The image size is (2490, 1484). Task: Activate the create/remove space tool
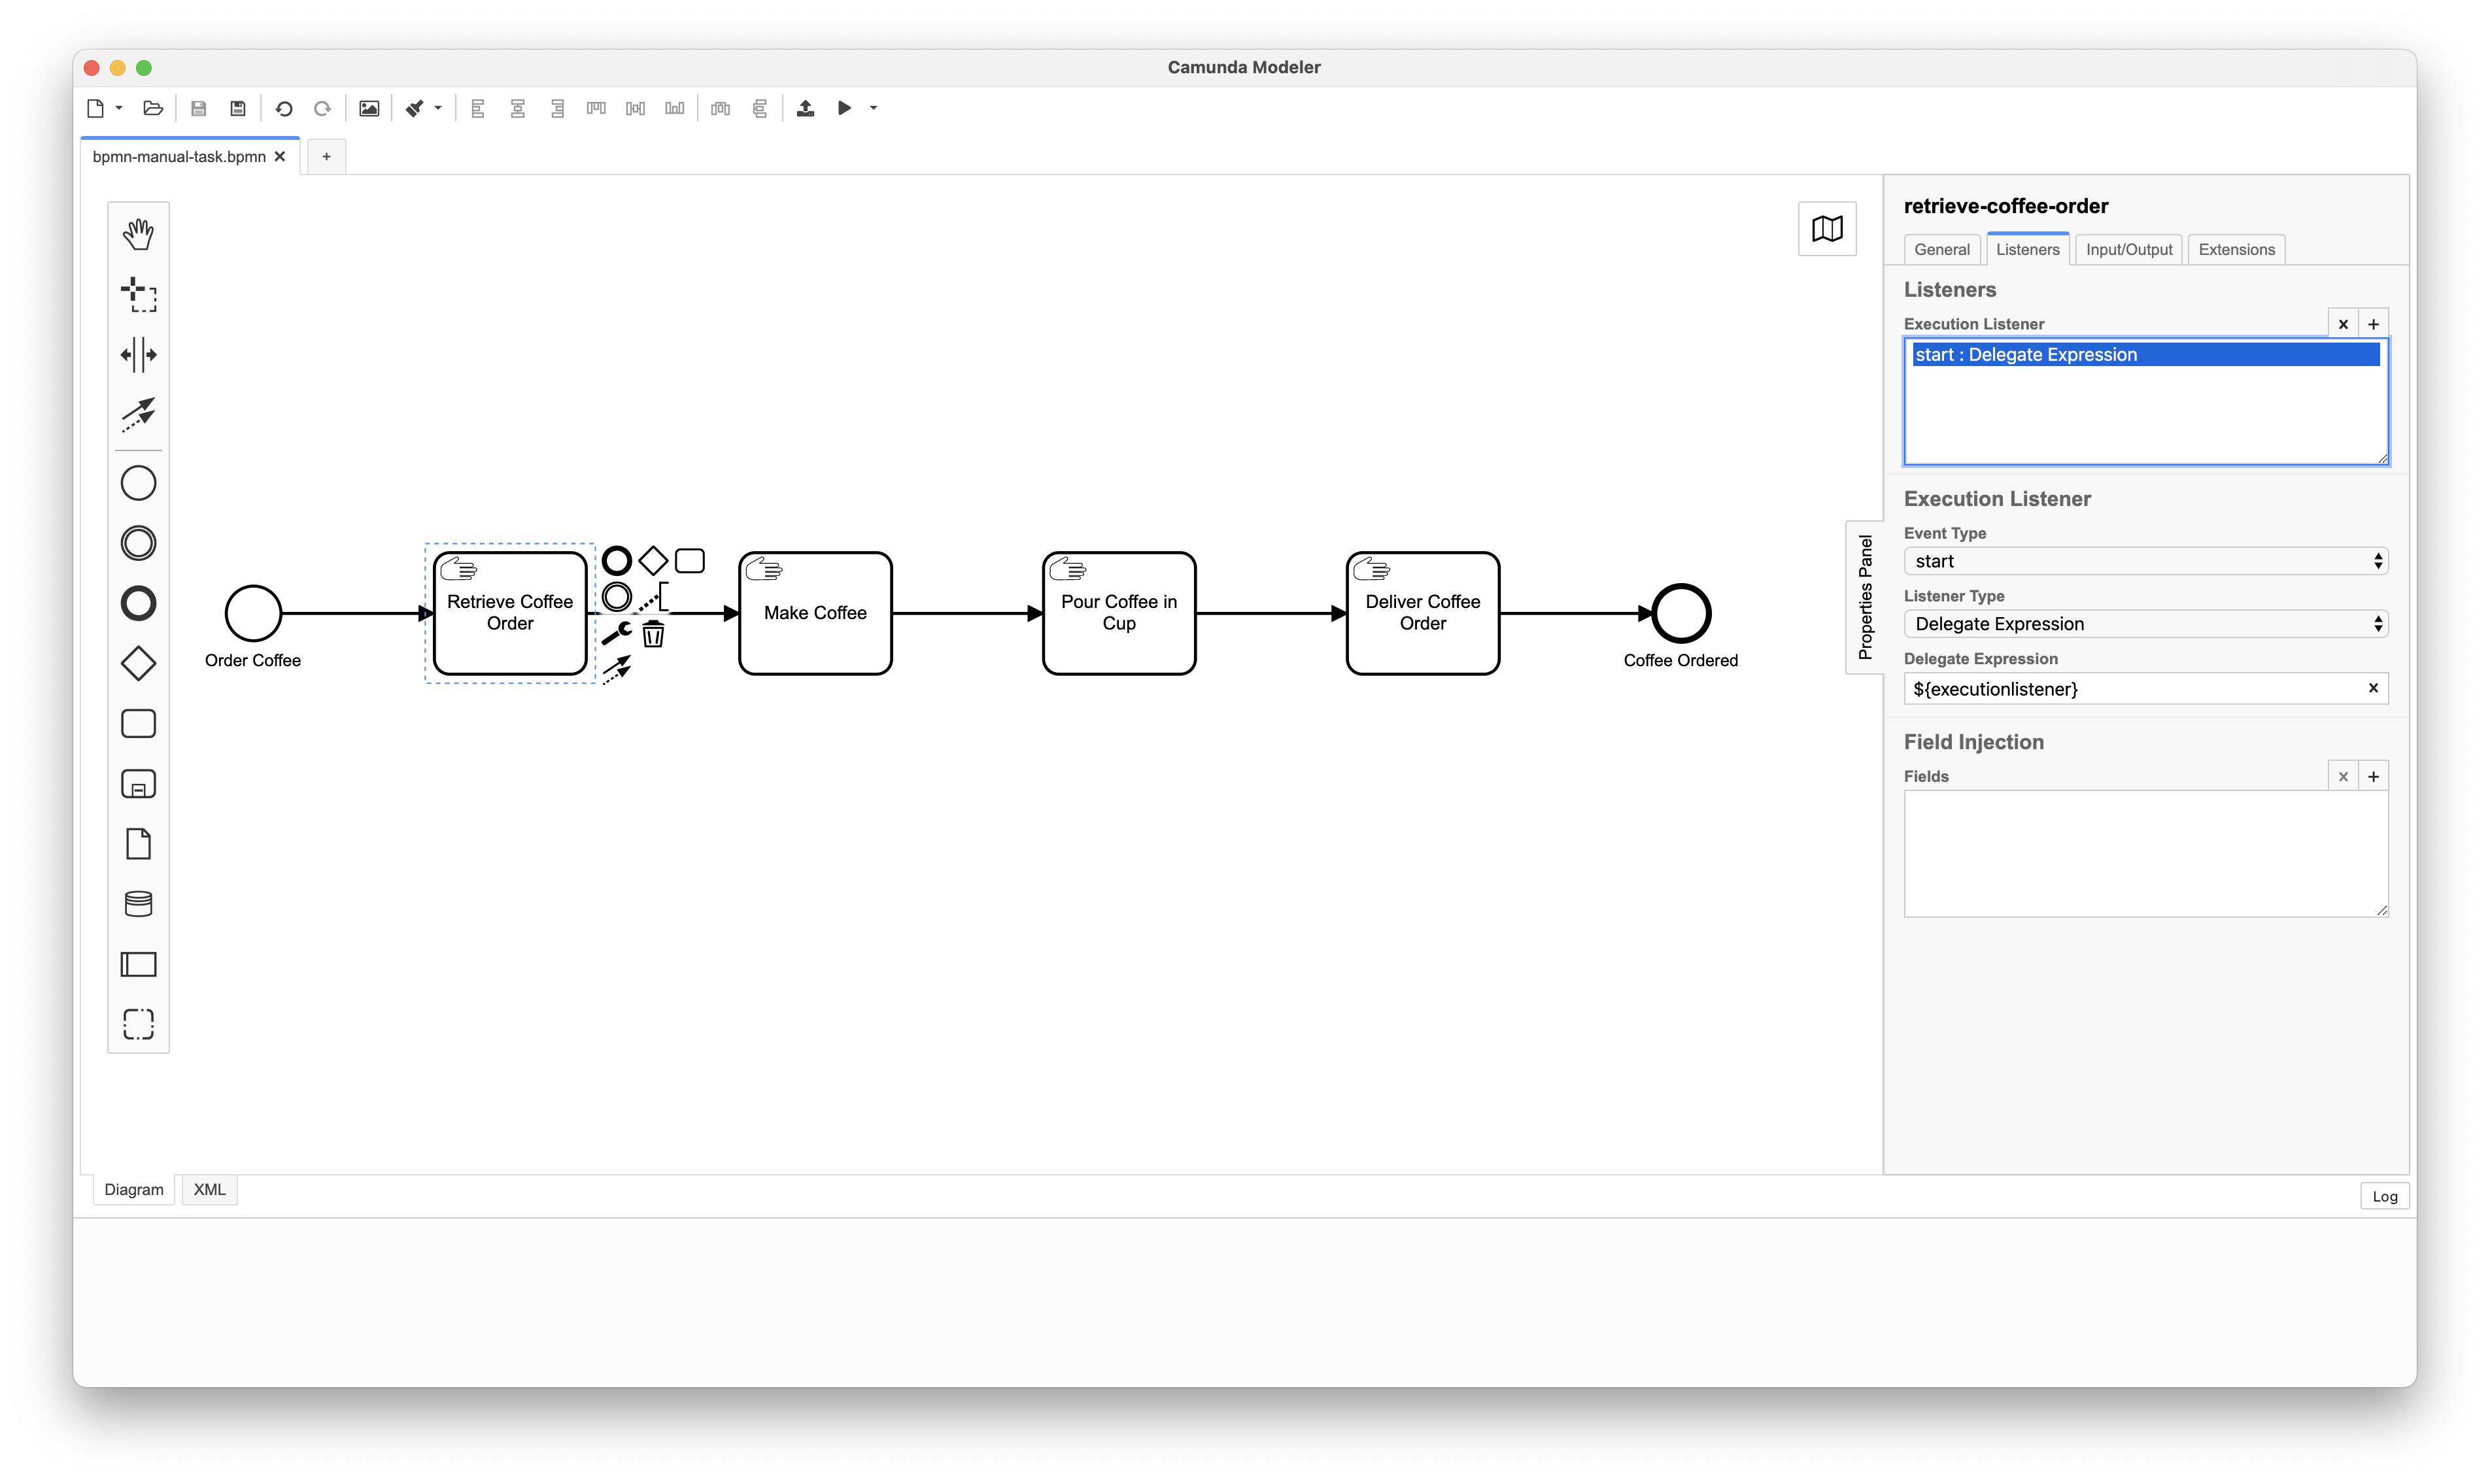pyautogui.click(x=138, y=354)
